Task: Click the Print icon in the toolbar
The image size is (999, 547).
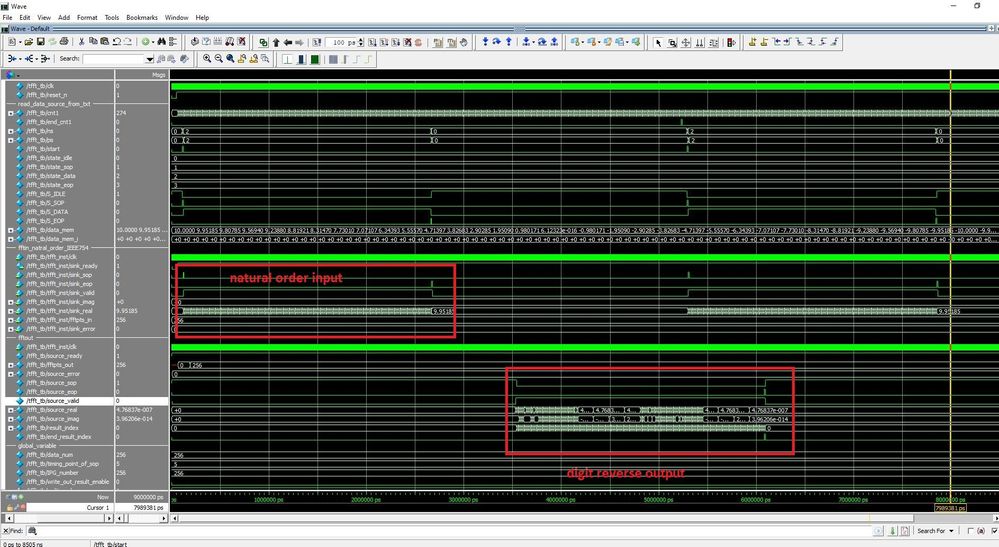Action: point(64,42)
